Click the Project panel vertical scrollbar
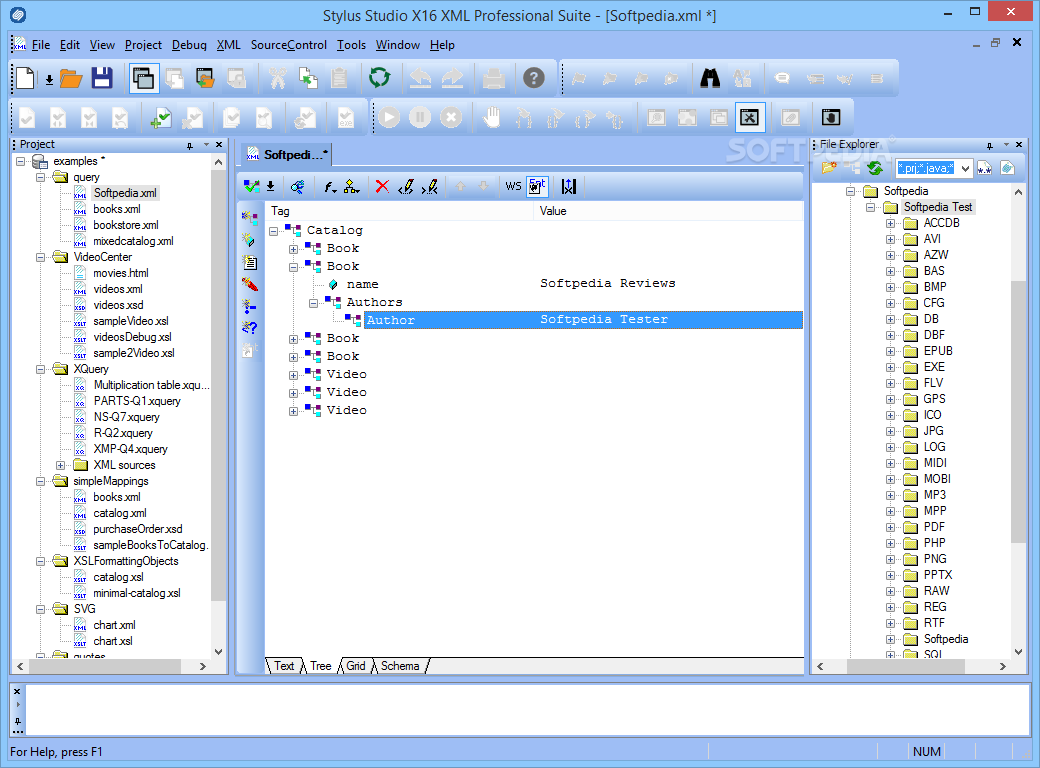The image size is (1040, 768). tap(218, 385)
